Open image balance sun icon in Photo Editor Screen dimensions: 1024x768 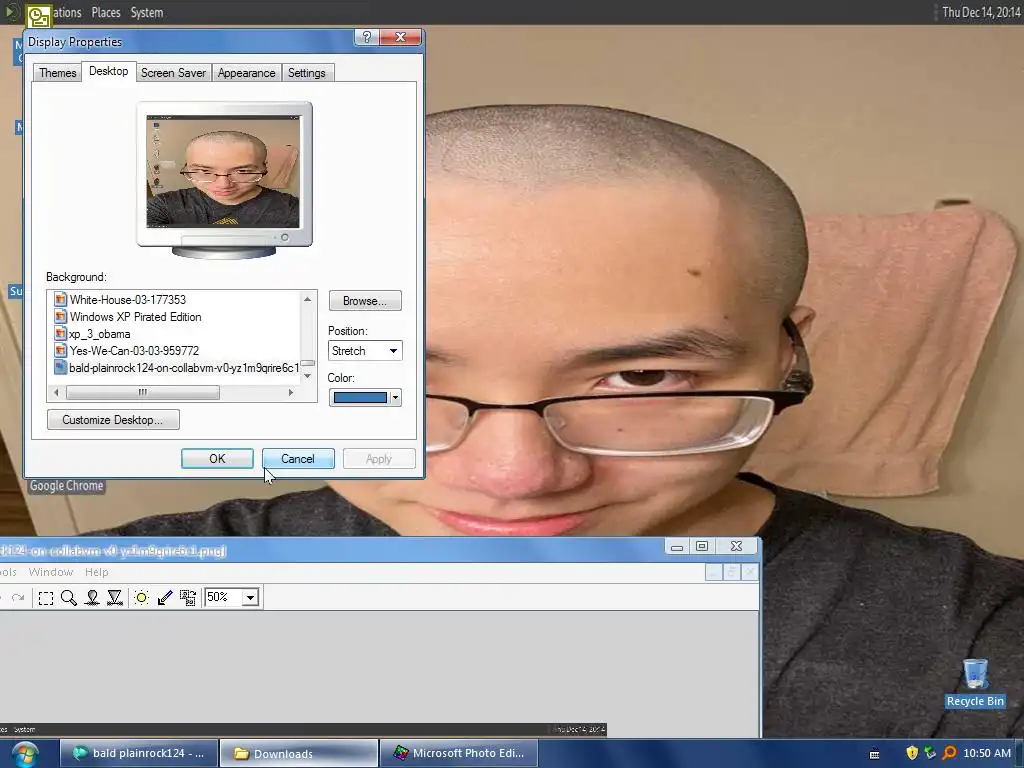tap(141, 598)
